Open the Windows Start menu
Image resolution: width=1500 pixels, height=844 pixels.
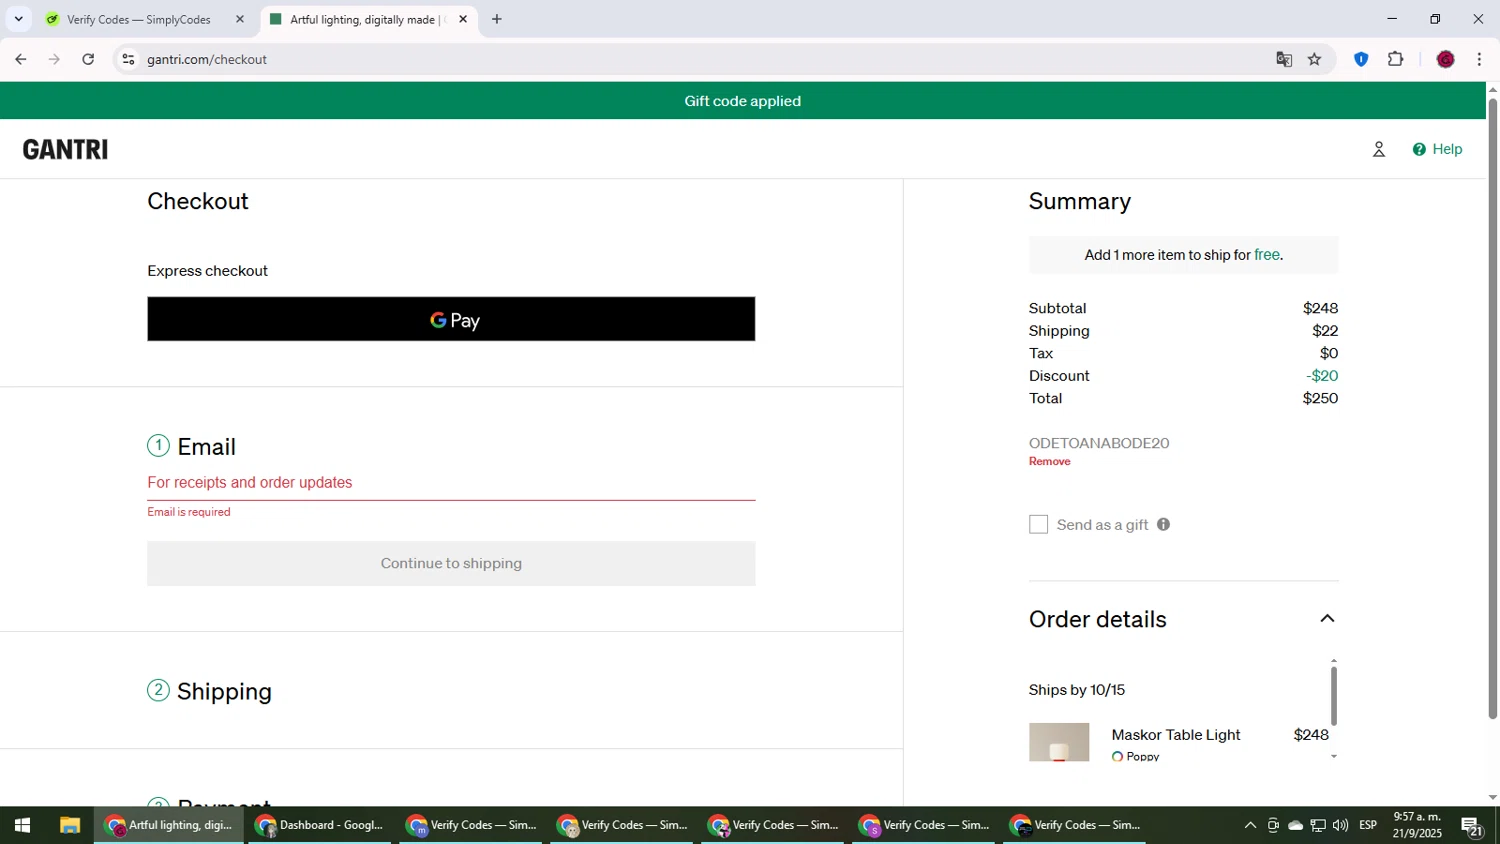pyautogui.click(x=22, y=826)
